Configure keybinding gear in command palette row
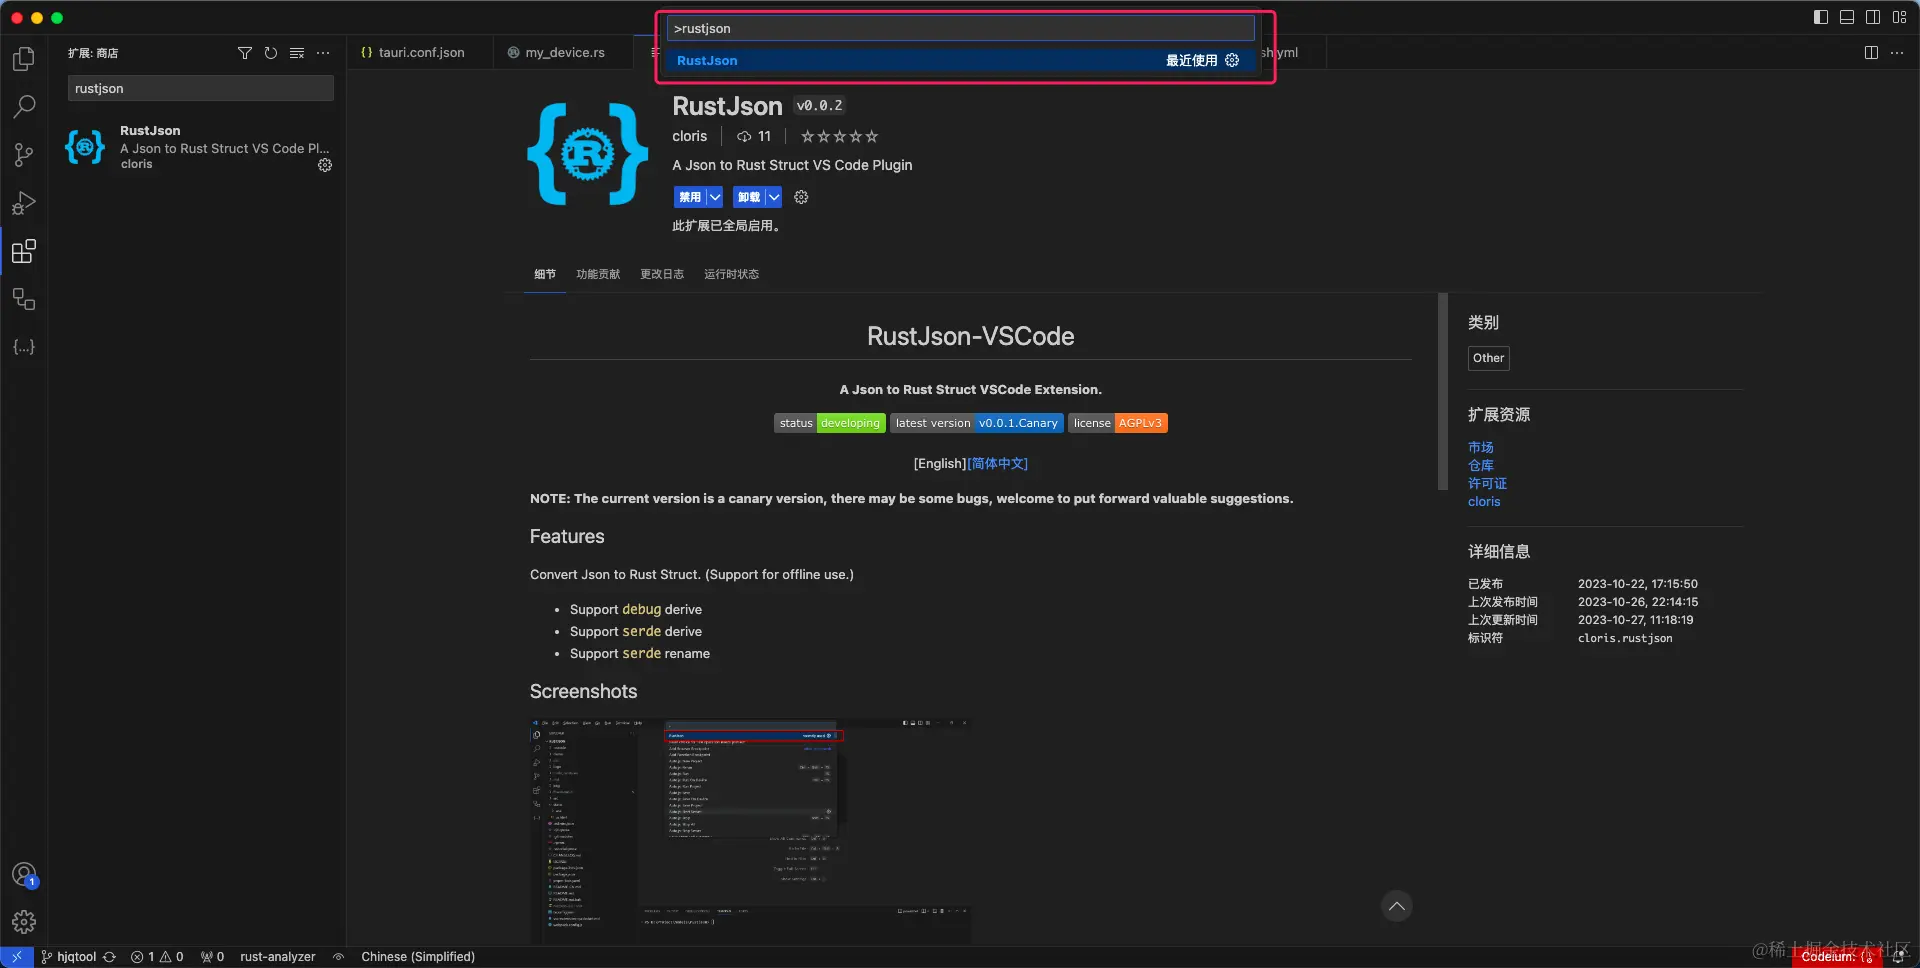This screenshot has height=968, width=1920. point(1232,60)
